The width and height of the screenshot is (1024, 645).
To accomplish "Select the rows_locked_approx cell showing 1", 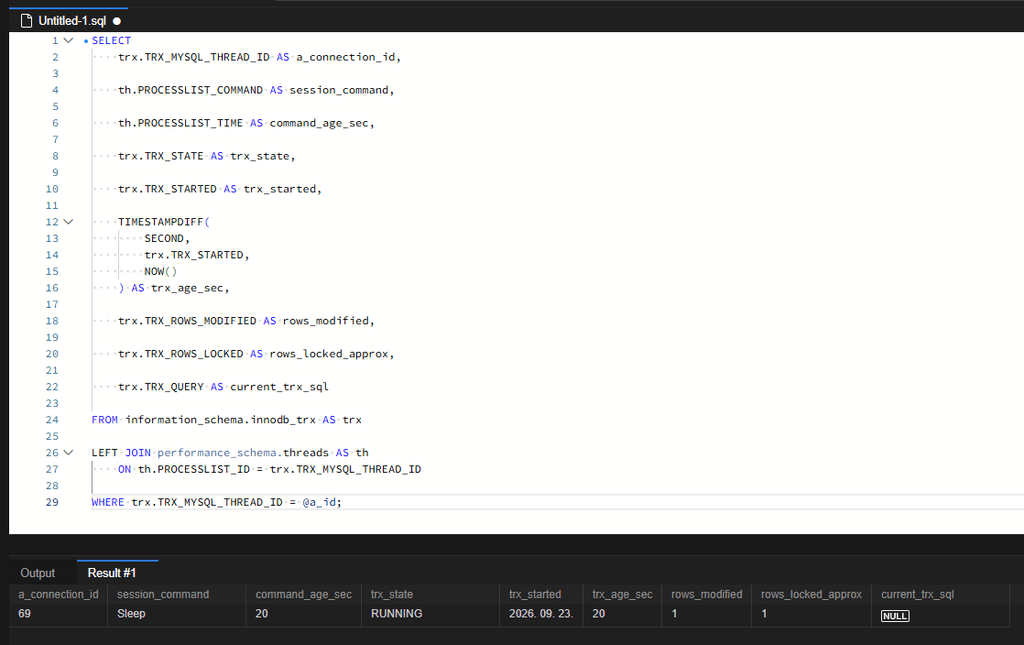I will pos(811,614).
